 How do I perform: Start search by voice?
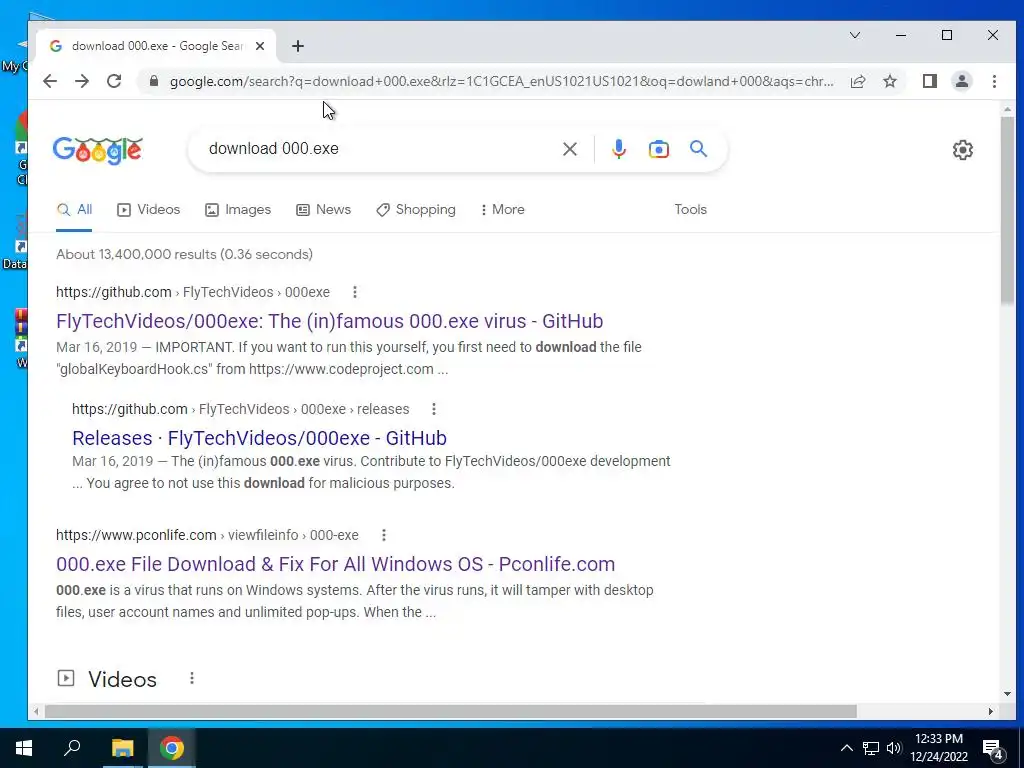coord(618,149)
